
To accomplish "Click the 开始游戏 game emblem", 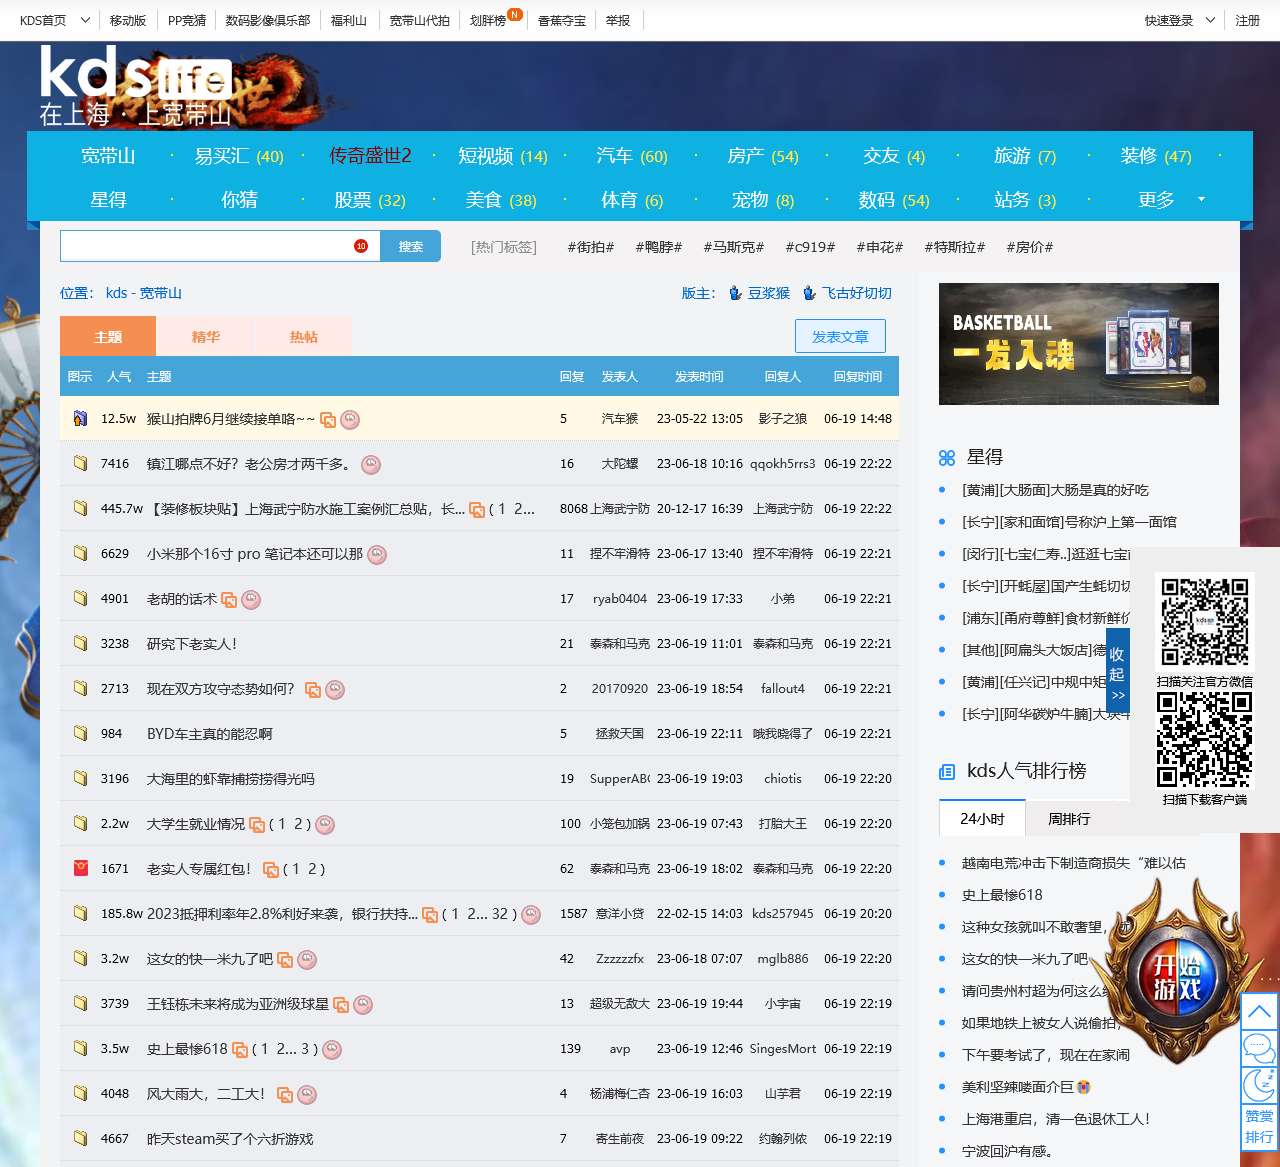I will coord(1176,978).
